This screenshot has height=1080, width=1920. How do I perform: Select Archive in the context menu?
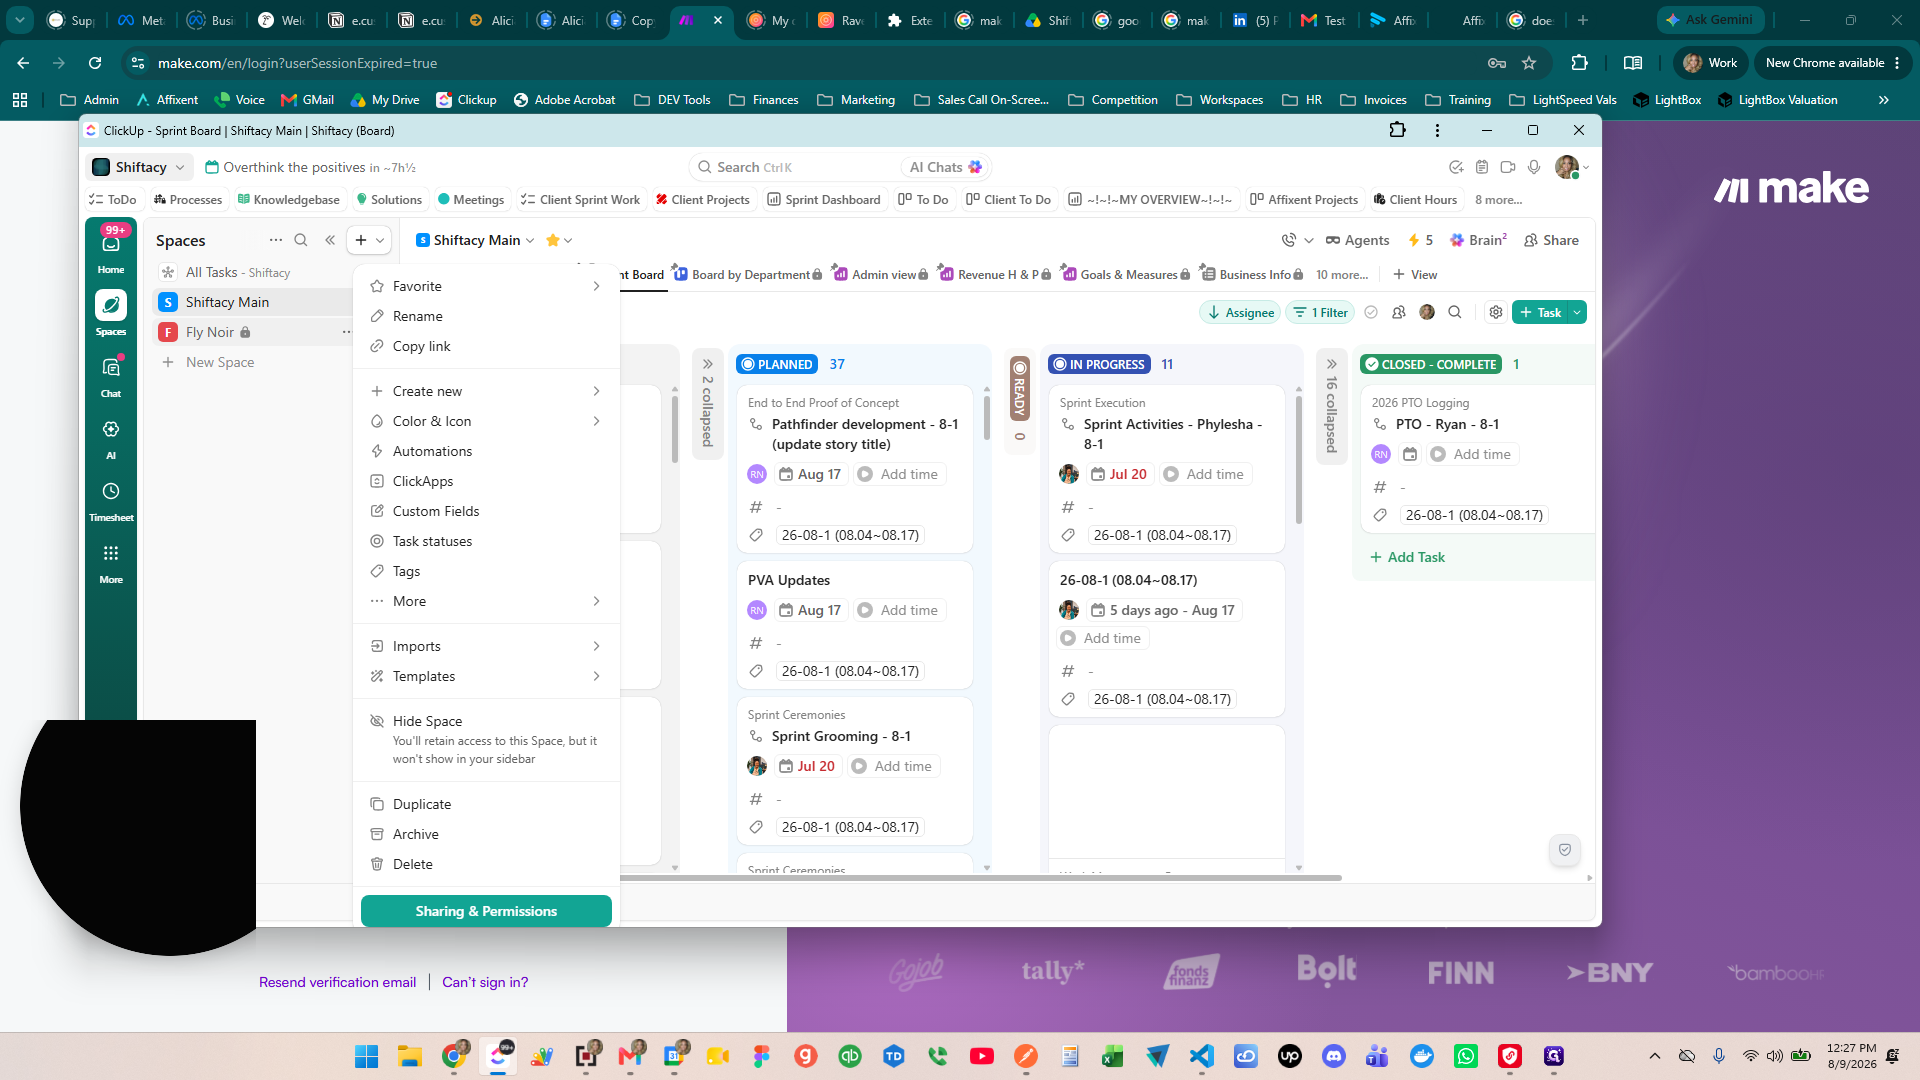[x=486, y=834]
